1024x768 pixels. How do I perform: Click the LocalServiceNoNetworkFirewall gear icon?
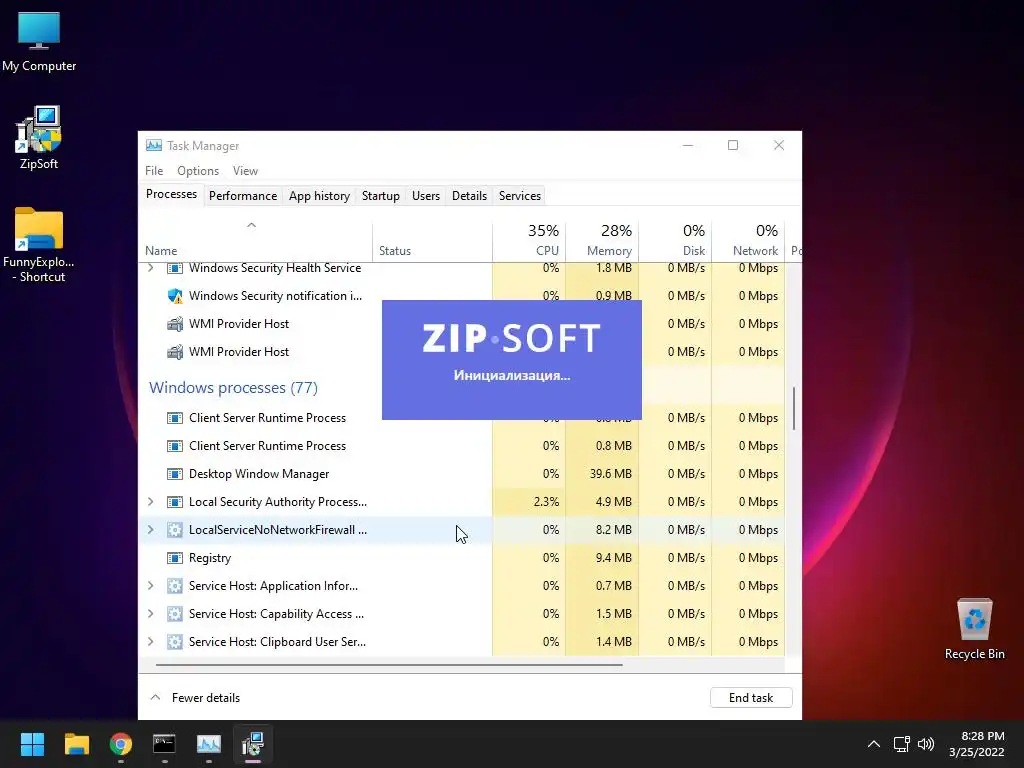point(174,530)
